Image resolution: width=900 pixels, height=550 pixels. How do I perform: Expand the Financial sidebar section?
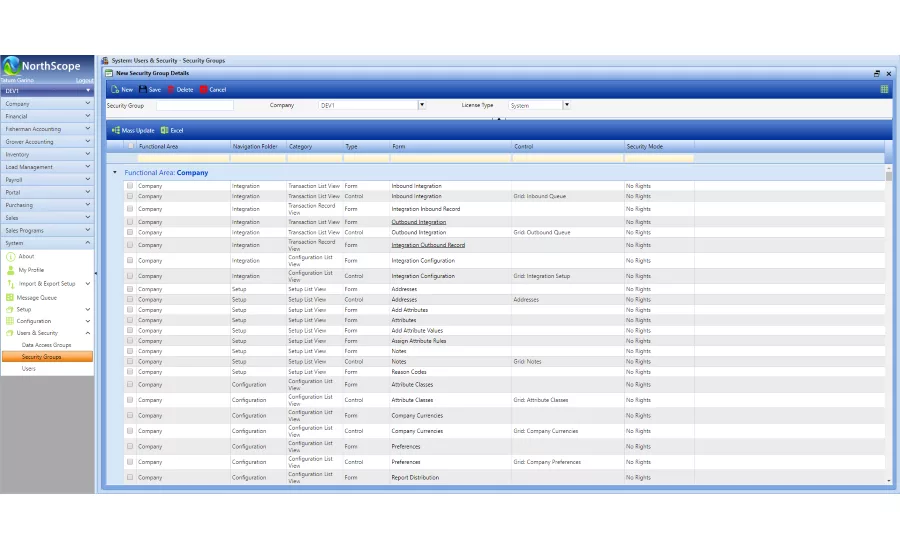(x=47, y=116)
